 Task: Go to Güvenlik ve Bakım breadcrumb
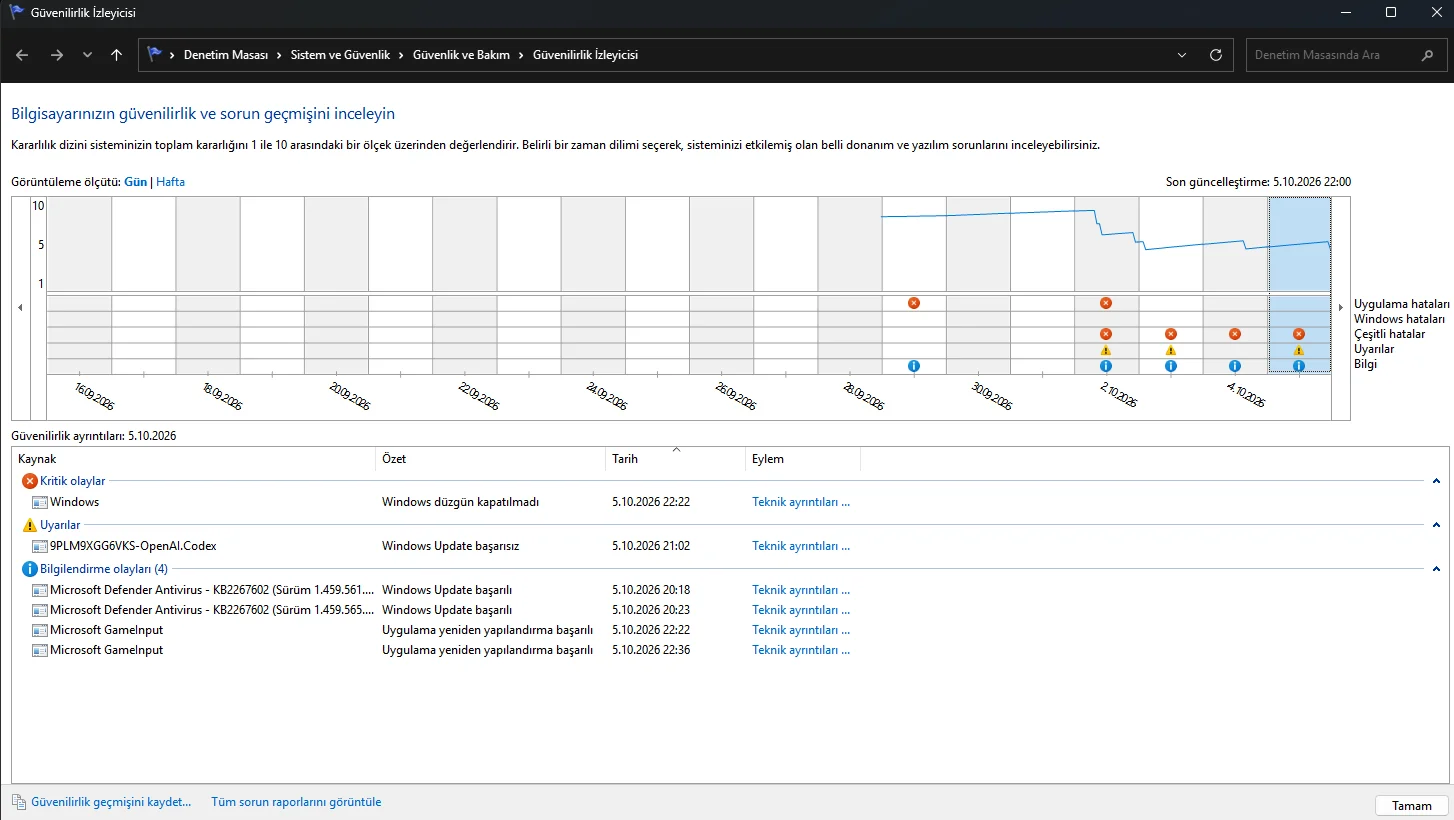pyautogui.click(x=461, y=55)
